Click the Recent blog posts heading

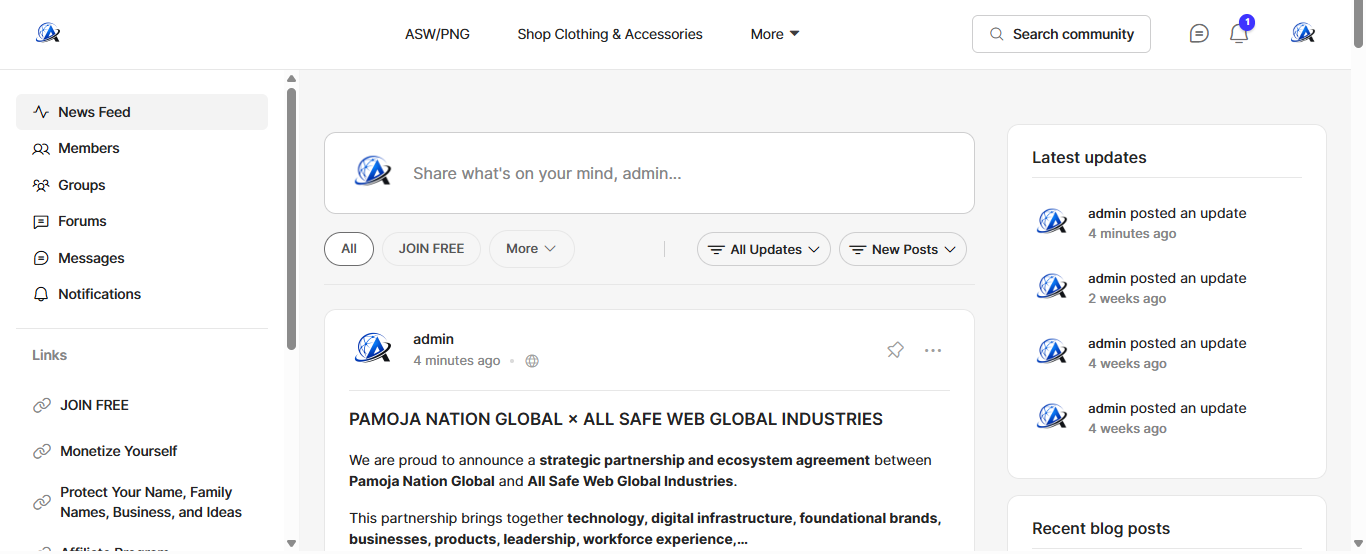click(1101, 528)
